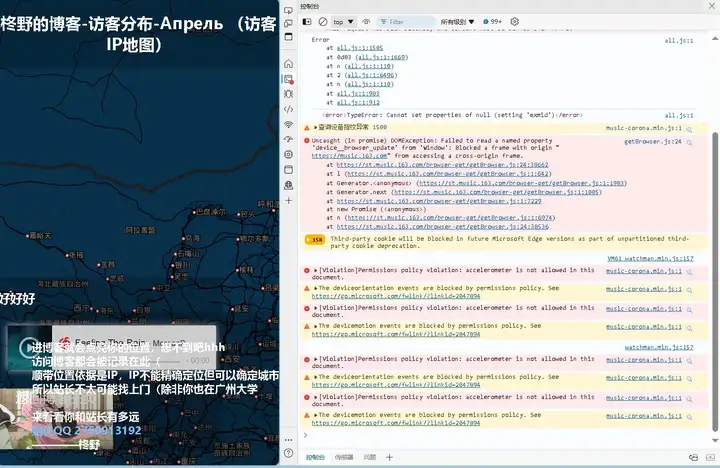Expand first devicemotion events warning
Image resolution: width=720 pixels, height=468 pixels.
[315, 326]
